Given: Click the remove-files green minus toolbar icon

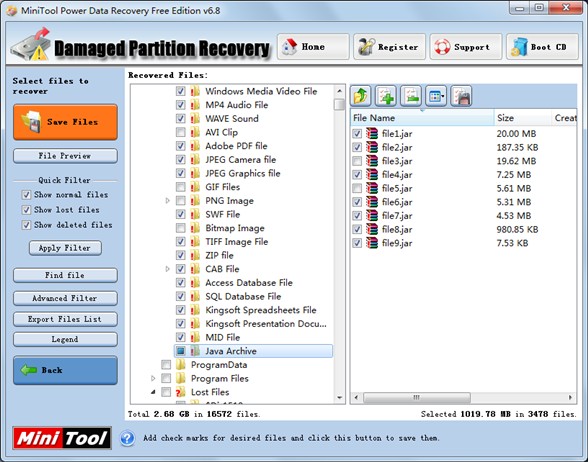Looking at the screenshot, I should (x=411, y=96).
